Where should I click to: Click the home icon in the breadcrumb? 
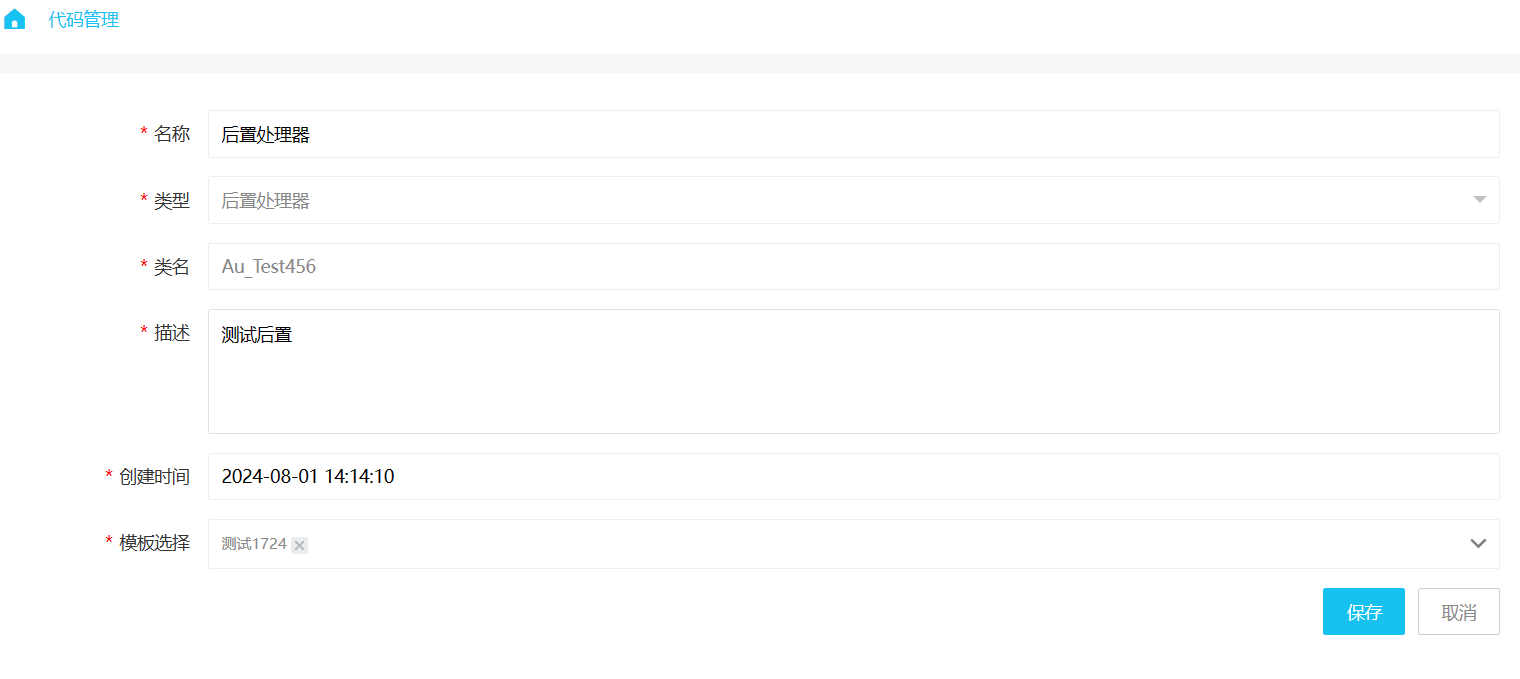click(15, 19)
